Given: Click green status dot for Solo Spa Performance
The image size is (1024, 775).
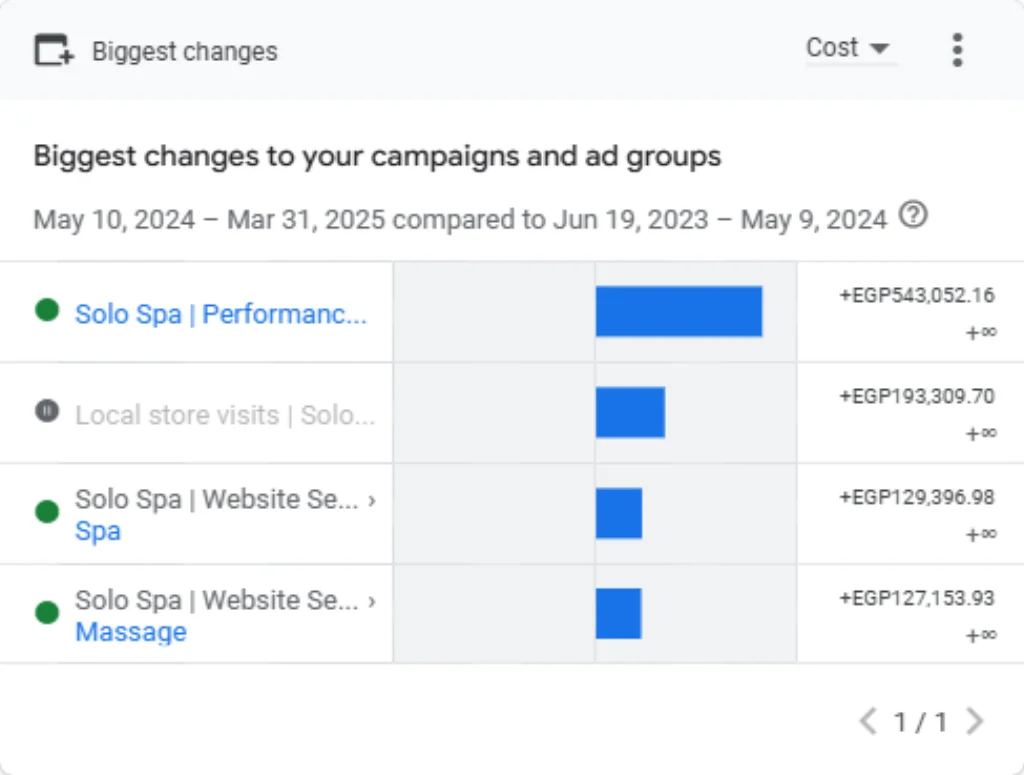Looking at the screenshot, I should pos(47,310).
